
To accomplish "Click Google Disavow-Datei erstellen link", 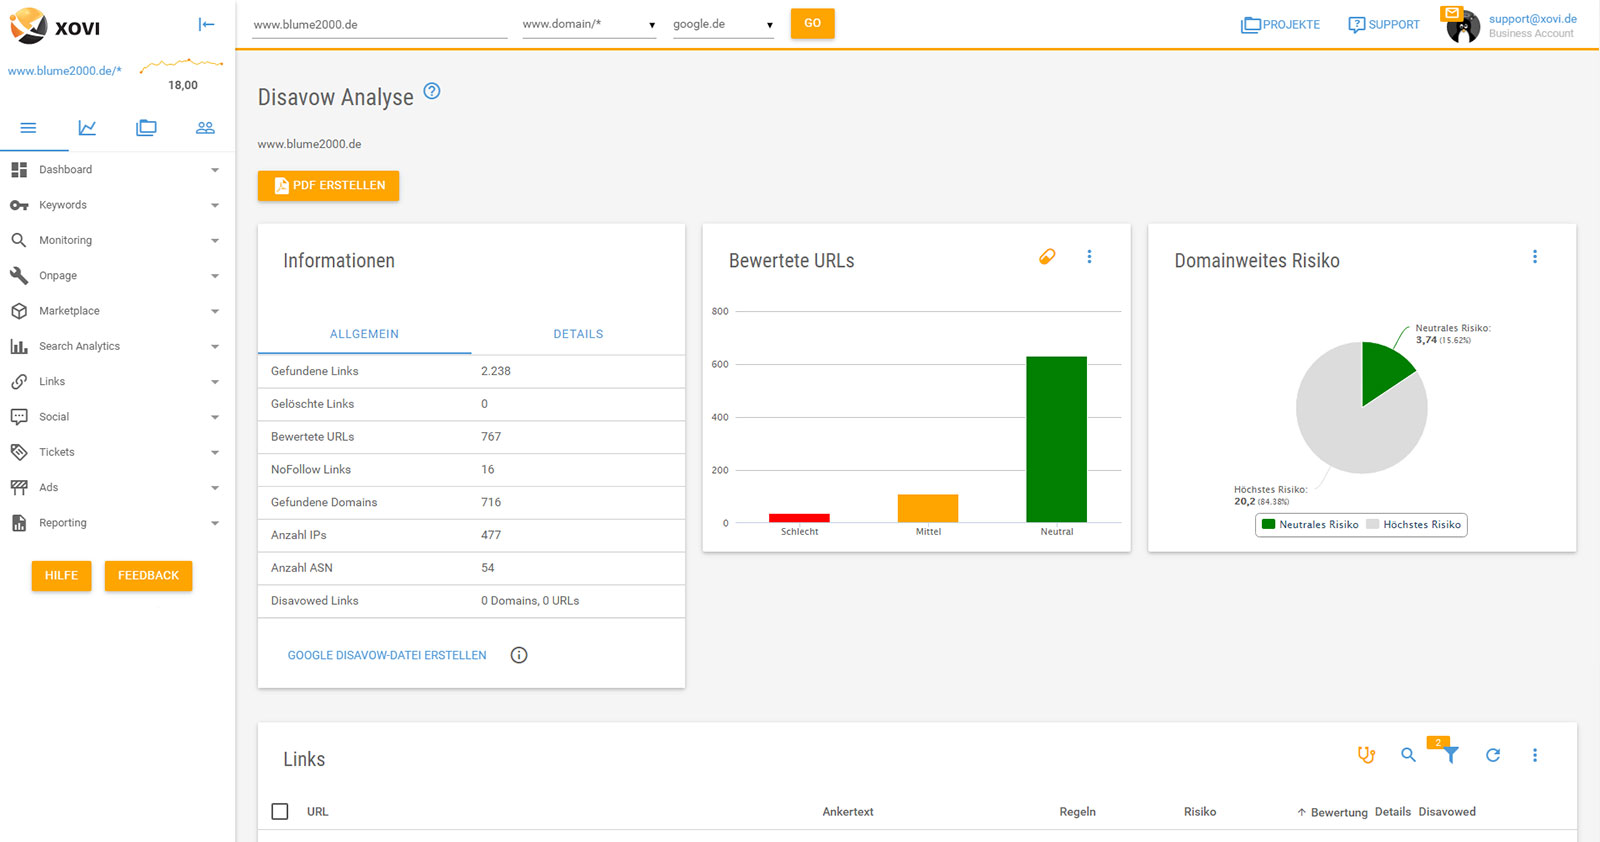I will (x=387, y=655).
